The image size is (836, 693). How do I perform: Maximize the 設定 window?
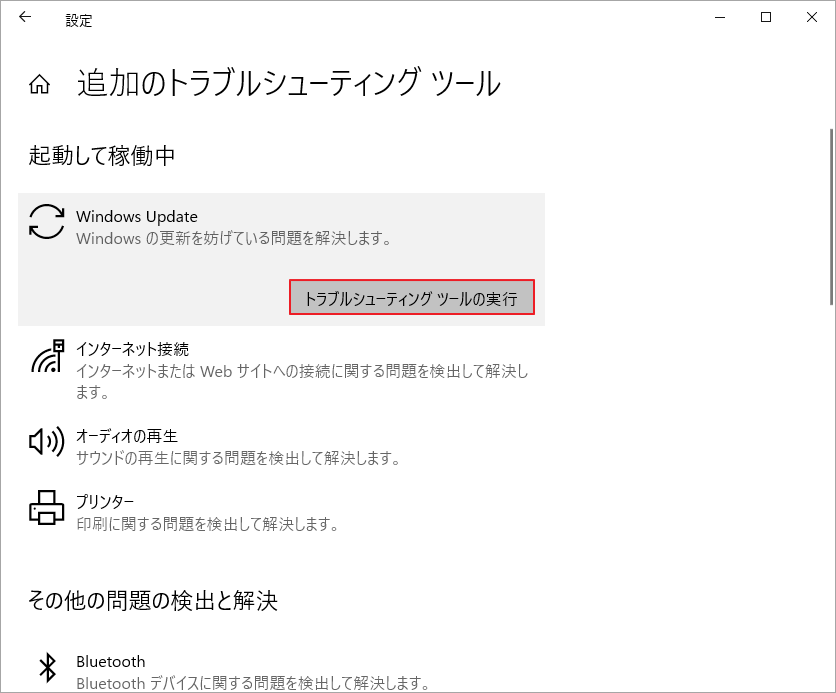766,18
